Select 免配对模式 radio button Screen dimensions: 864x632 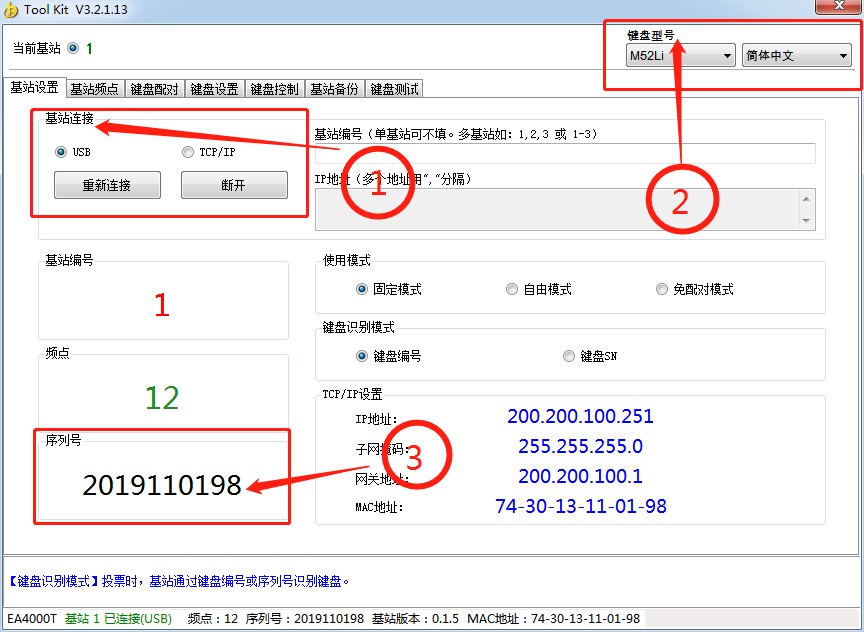[662, 289]
